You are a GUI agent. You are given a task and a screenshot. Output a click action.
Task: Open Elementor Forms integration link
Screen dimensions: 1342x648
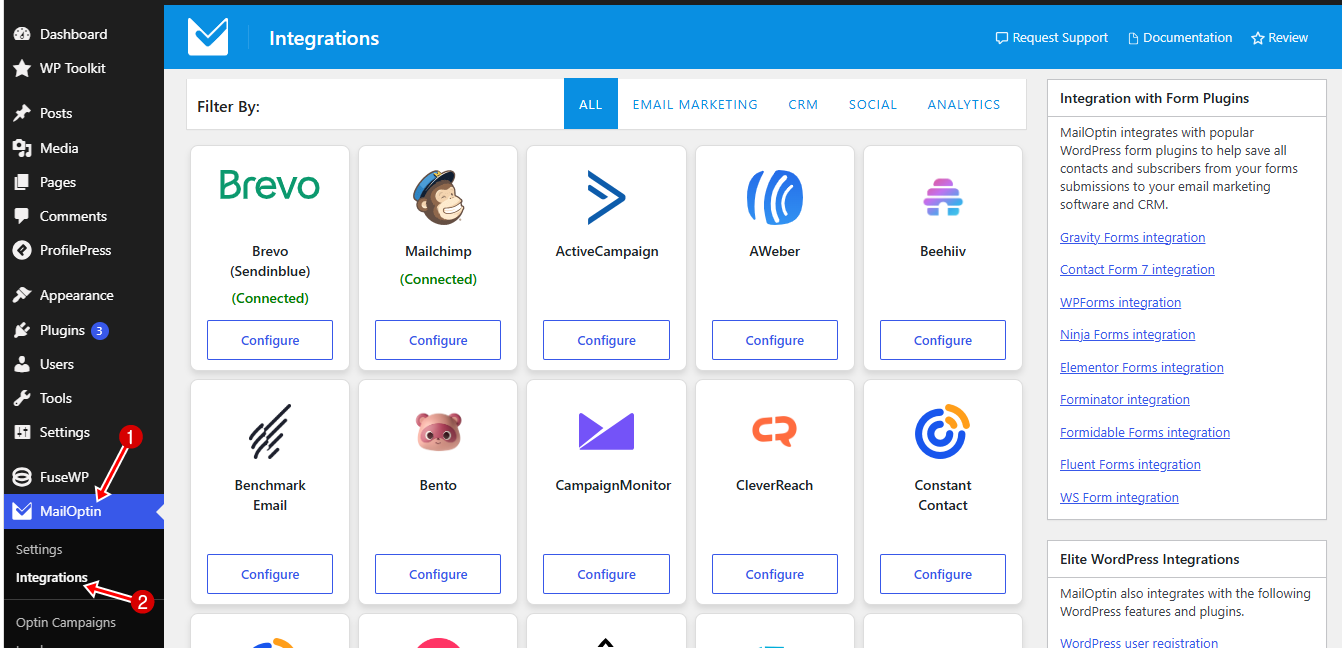(1141, 367)
